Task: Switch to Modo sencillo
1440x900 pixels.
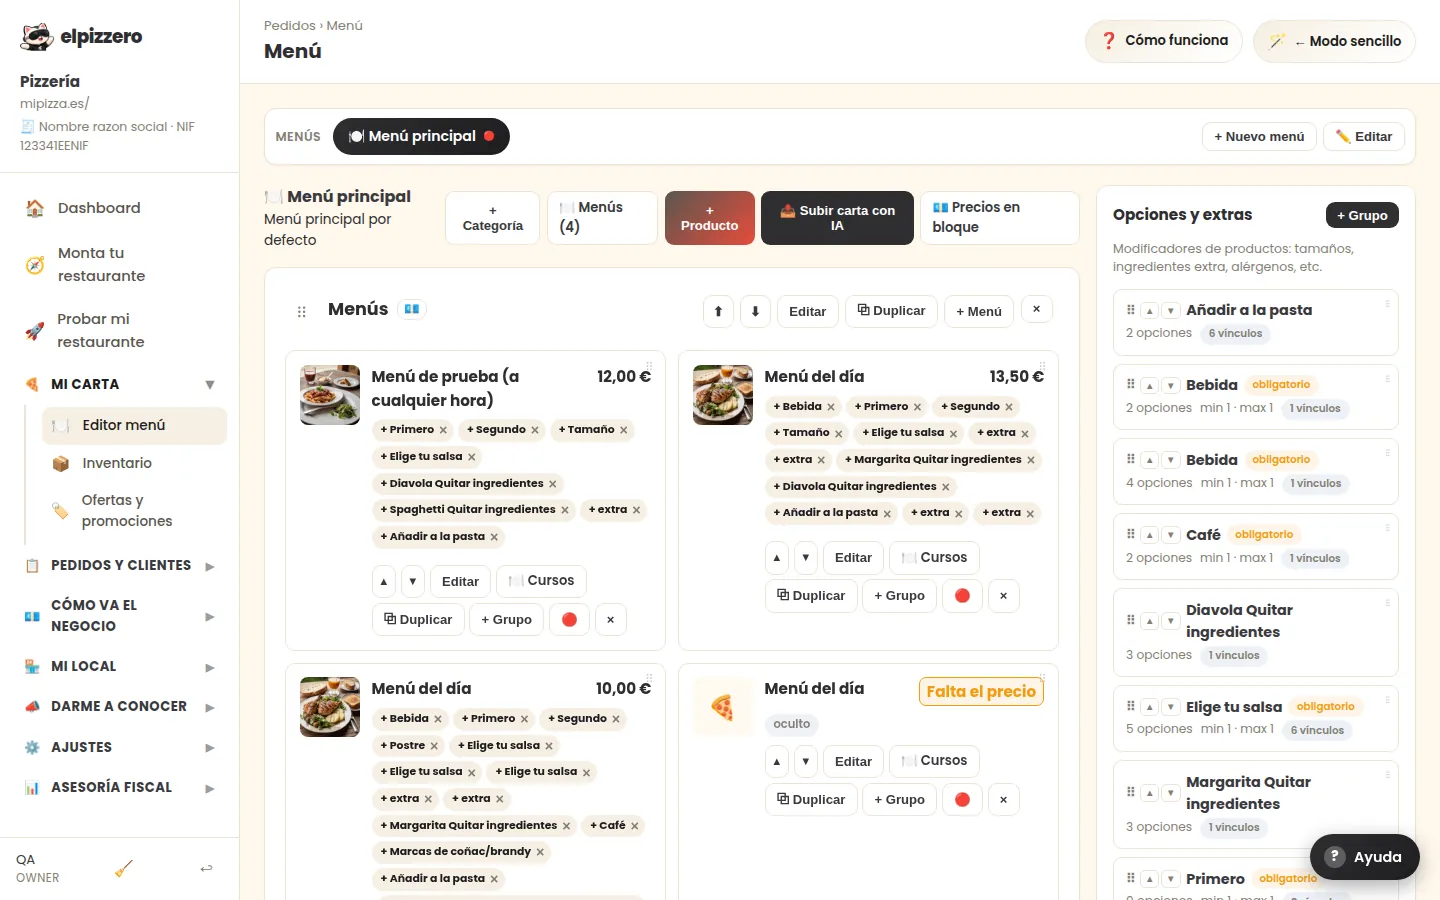Action: 1334,41
